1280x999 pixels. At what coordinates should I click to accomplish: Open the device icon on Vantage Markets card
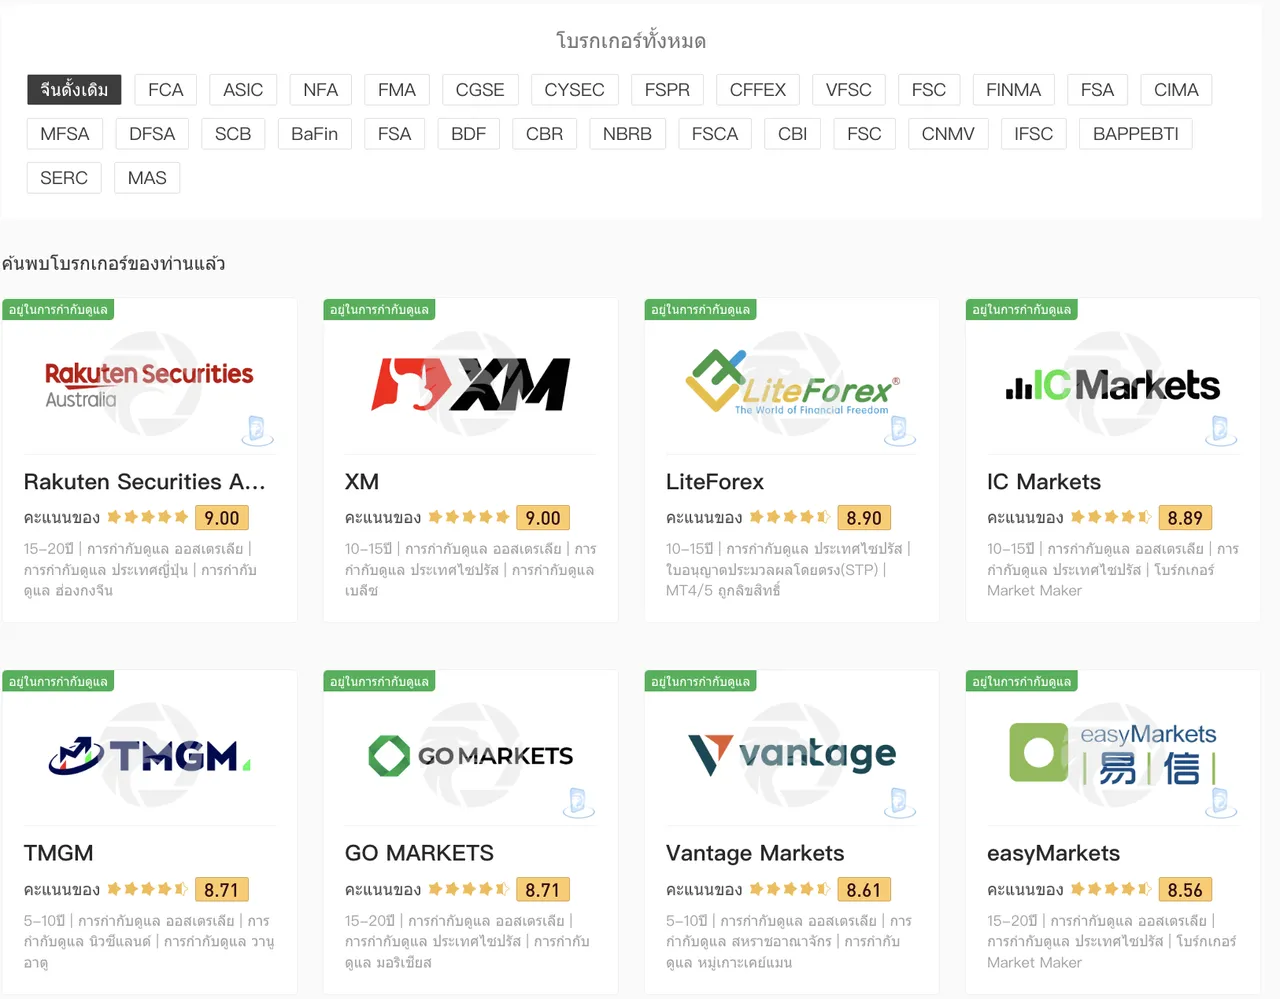(899, 802)
